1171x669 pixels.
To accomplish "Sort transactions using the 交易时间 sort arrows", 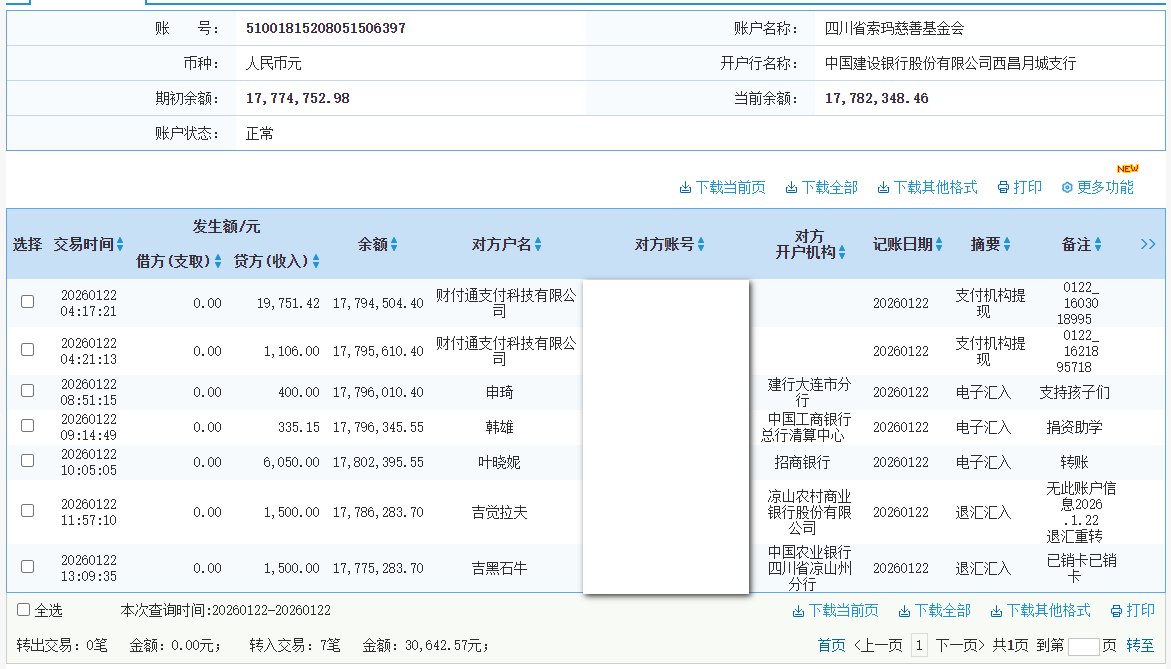I will [x=118, y=243].
